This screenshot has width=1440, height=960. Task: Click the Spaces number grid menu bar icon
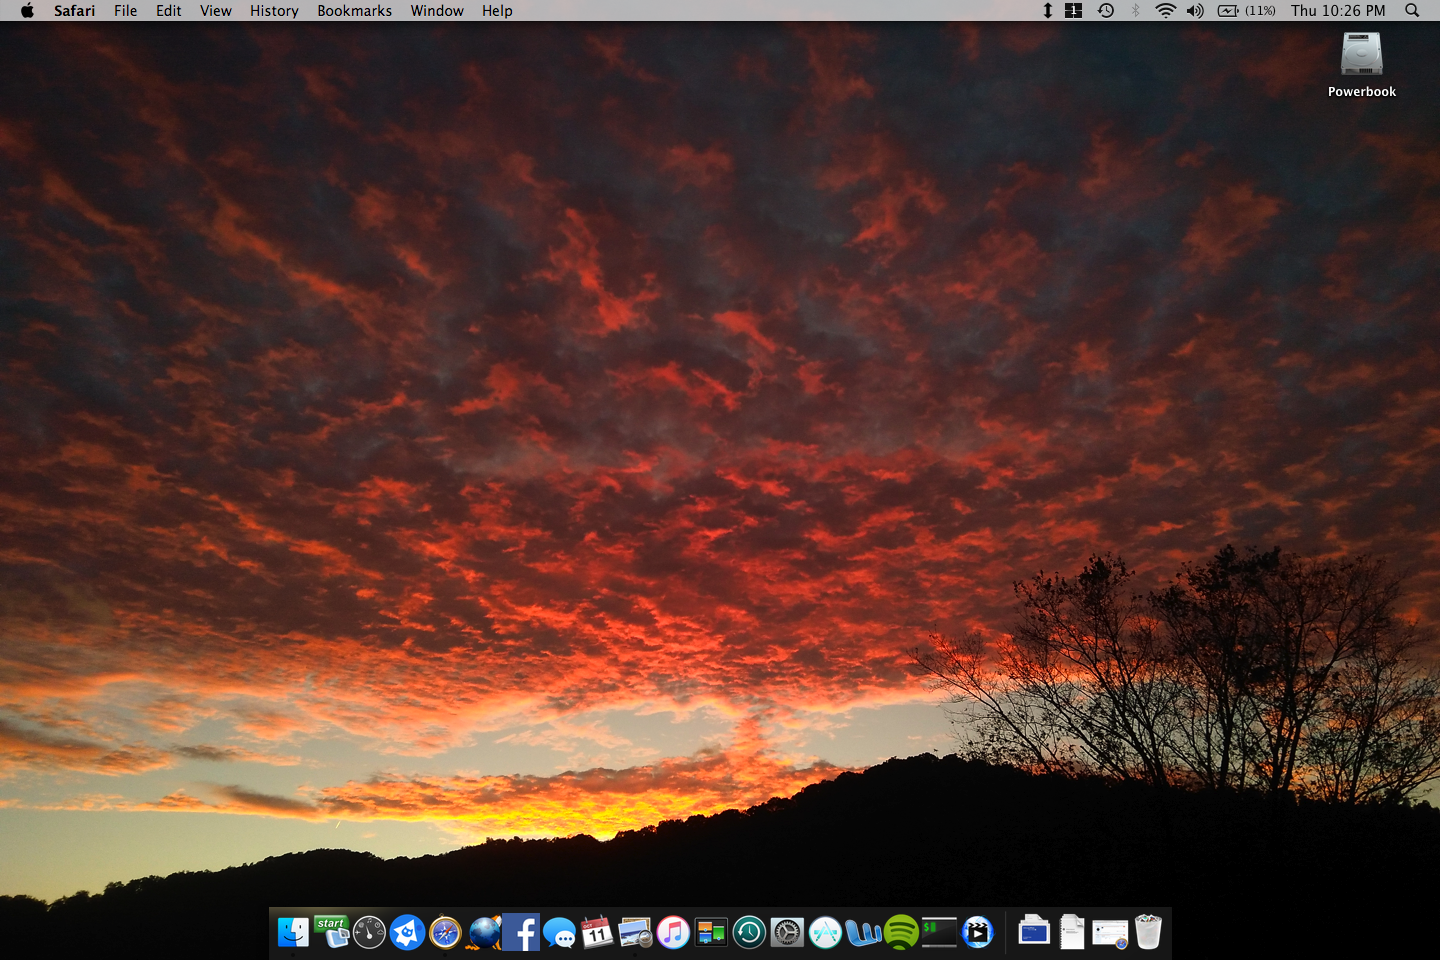[1074, 11]
